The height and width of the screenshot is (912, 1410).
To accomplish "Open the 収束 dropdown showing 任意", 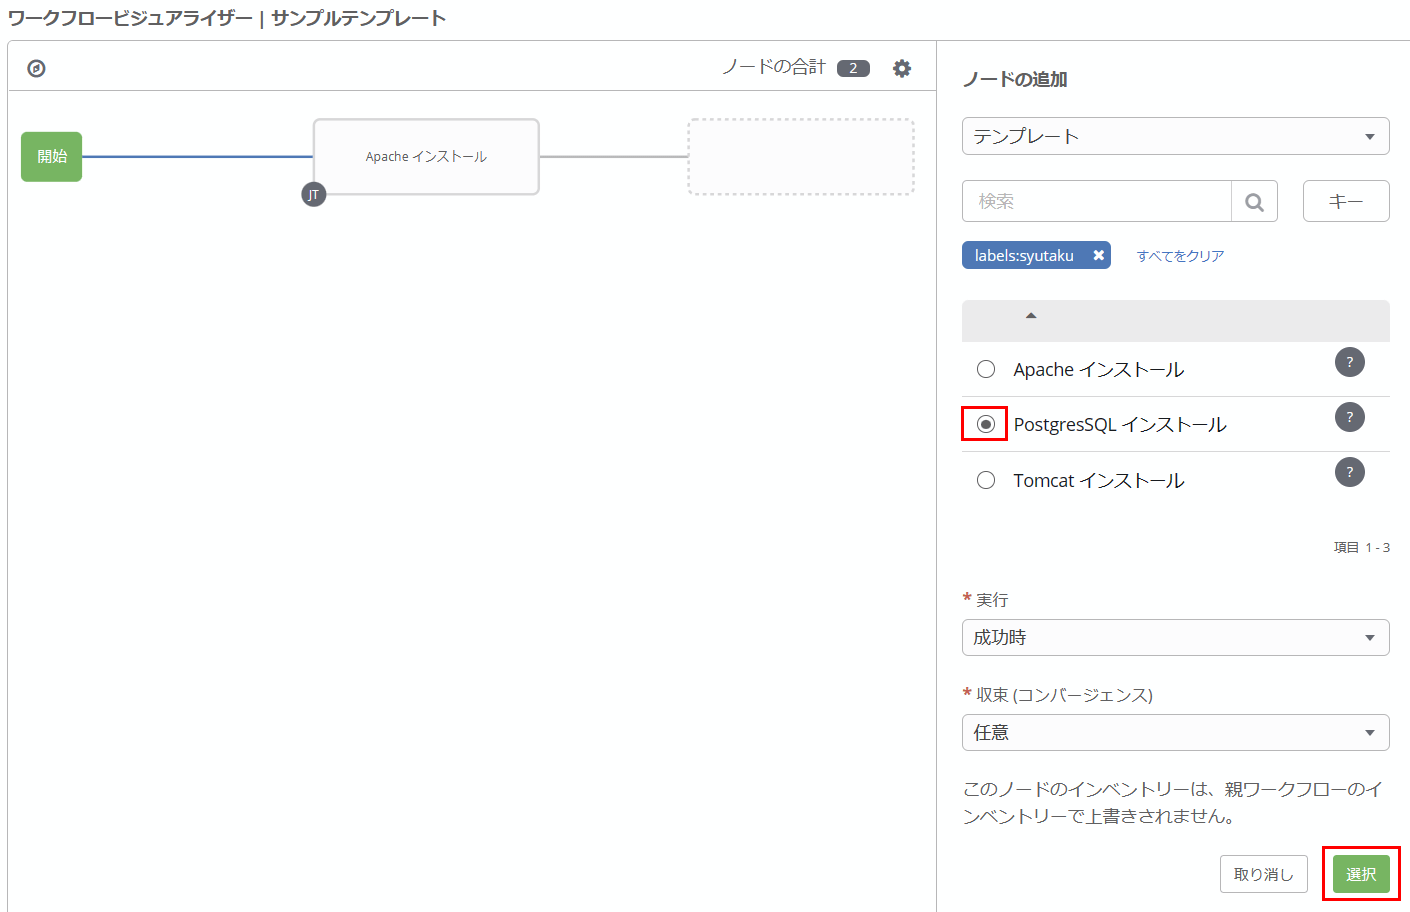I will (x=1175, y=732).
